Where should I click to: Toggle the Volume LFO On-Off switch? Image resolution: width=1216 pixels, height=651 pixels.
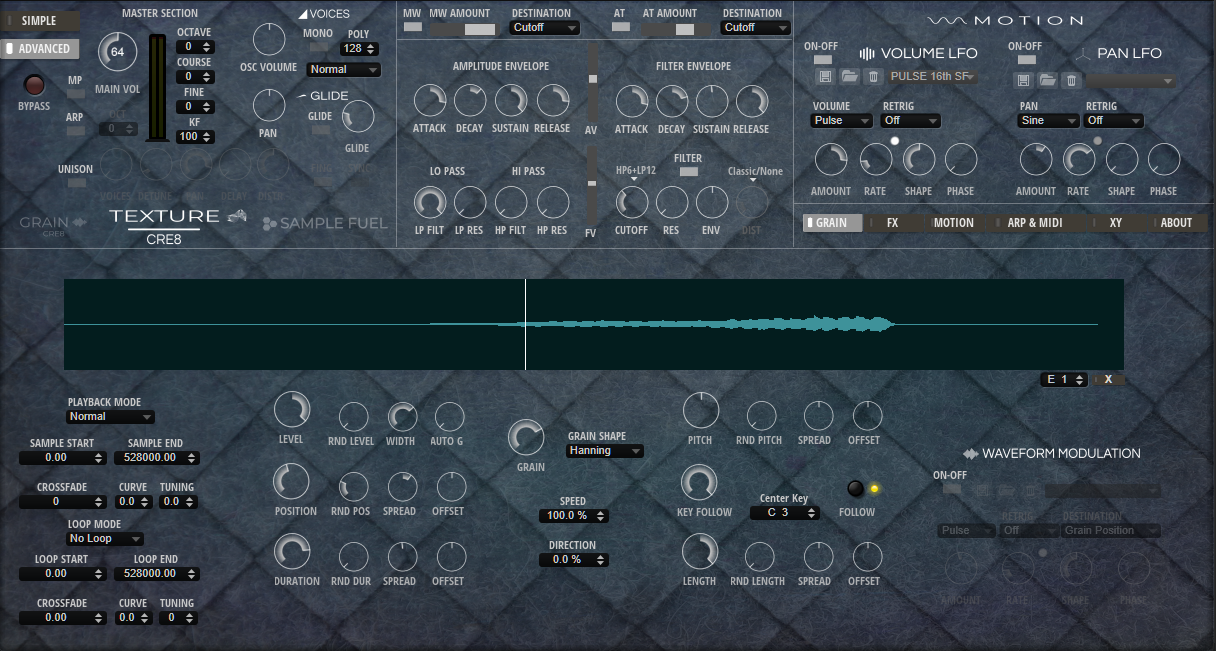(x=822, y=60)
